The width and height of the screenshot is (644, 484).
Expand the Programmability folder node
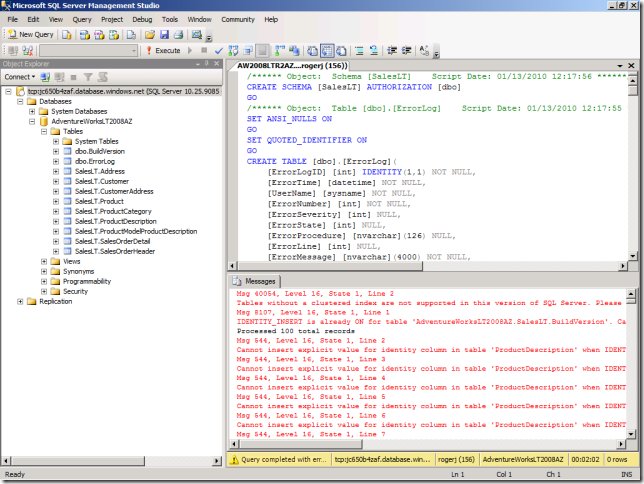coord(44,281)
